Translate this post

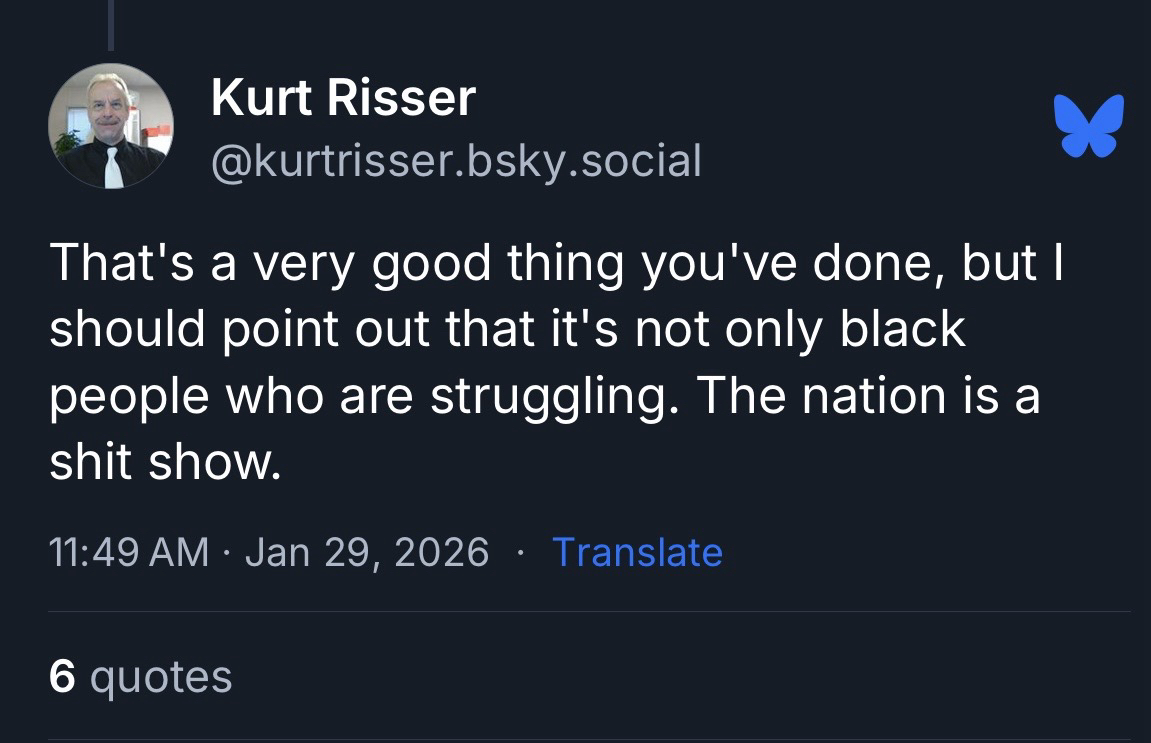coord(637,552)
